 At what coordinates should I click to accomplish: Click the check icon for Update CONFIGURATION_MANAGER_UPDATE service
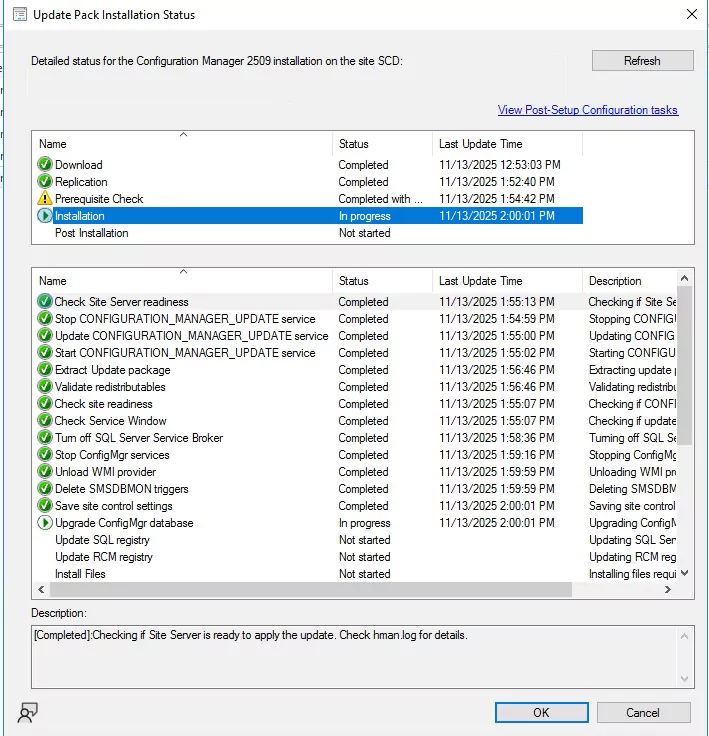coord(45,336)
